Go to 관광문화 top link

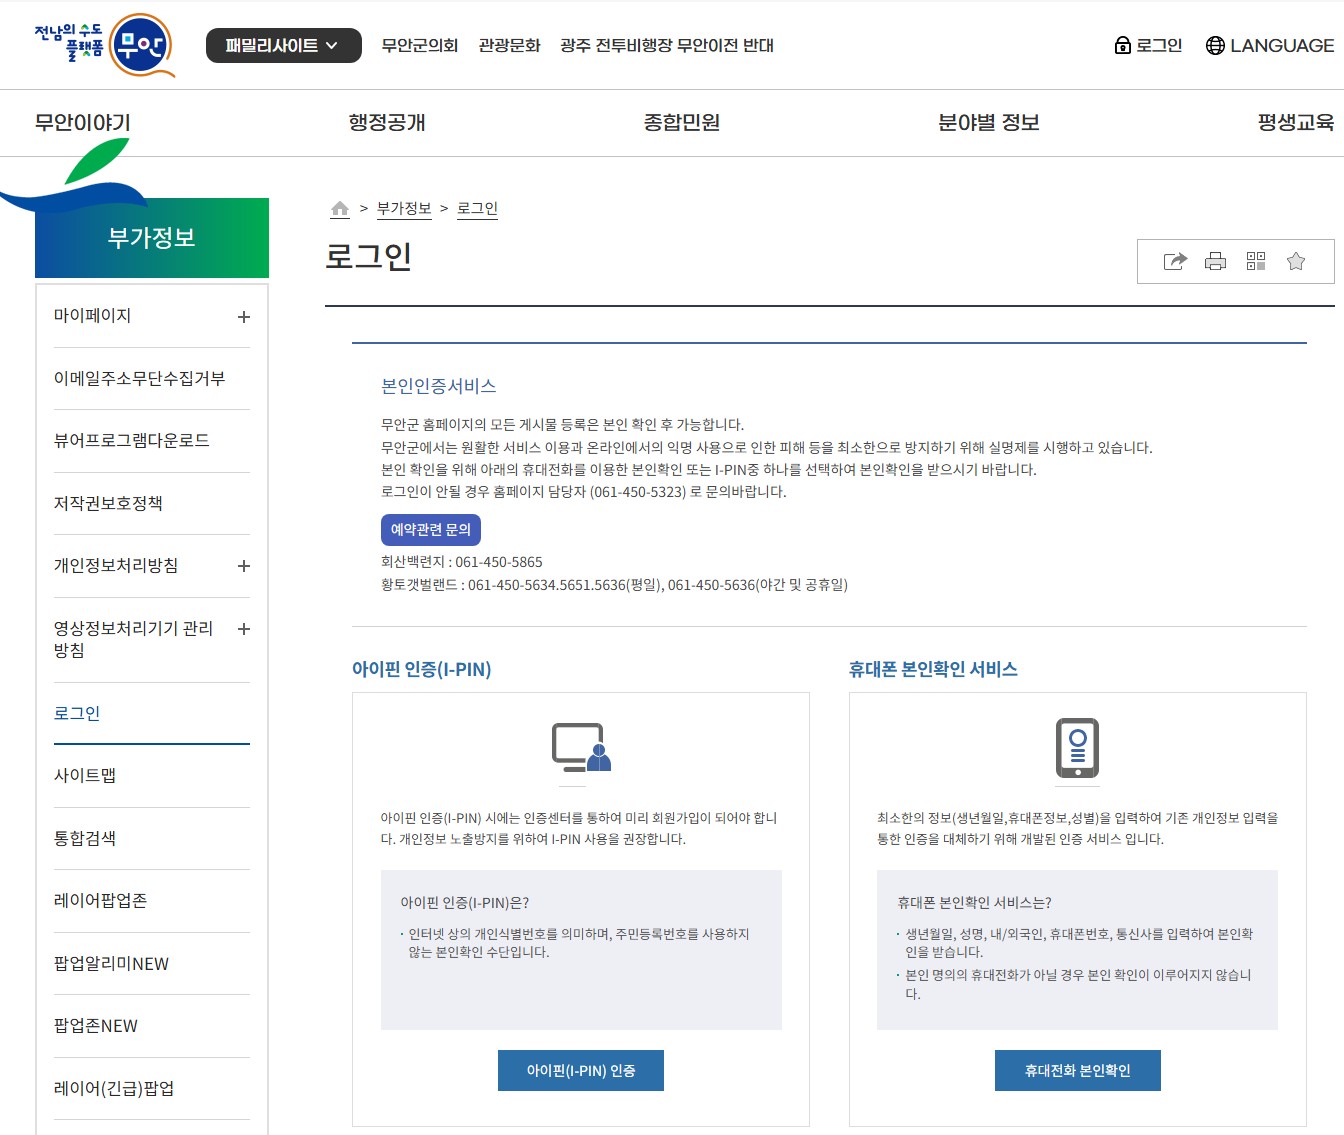pyautogui.click(x=509, y=45)
